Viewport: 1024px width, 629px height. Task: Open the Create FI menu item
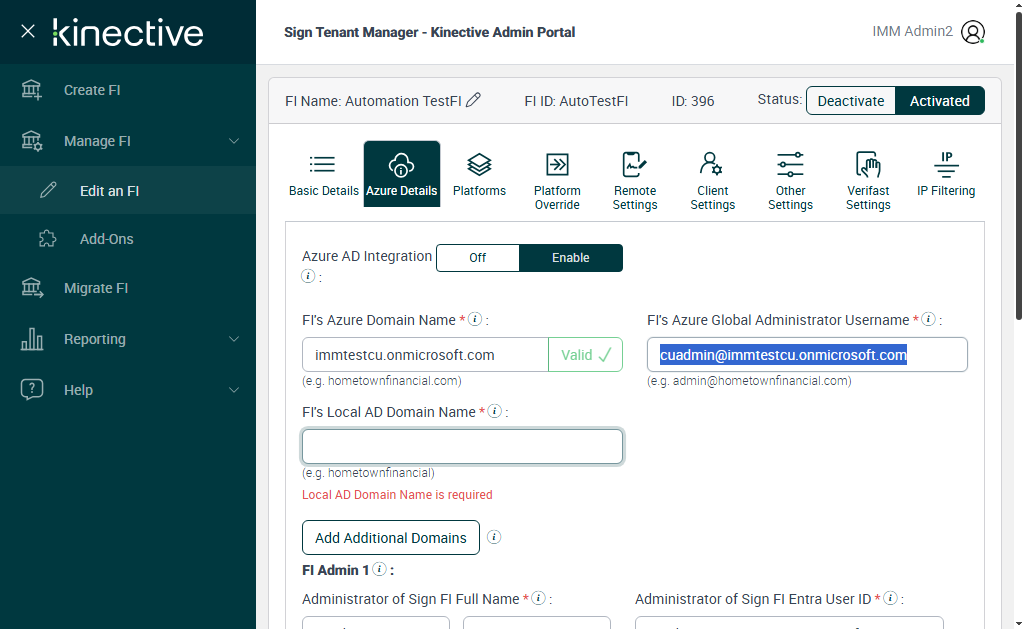tap(128, 90)
